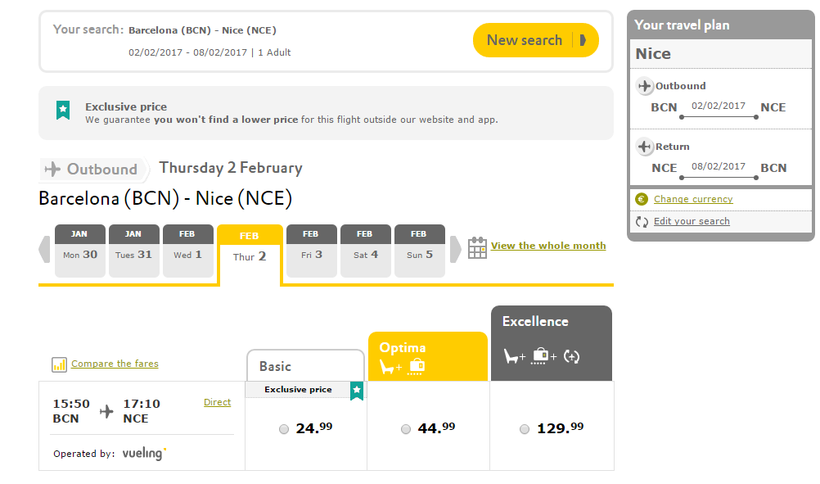Click the Direct flight link
This screenshot has width=820, height=484.
[x=217, y=403]
